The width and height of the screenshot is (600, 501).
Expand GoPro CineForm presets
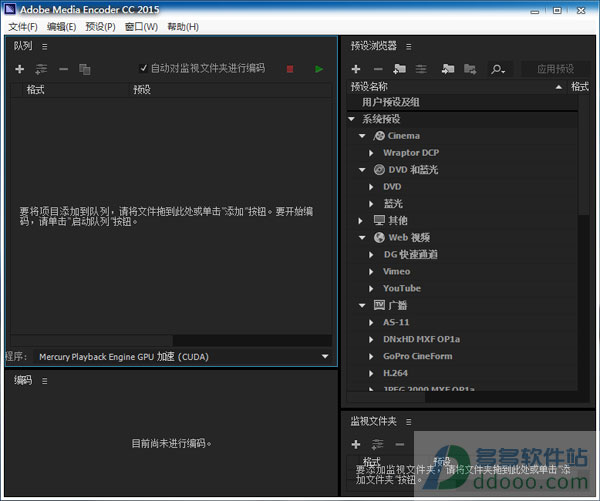click(371, 356)
